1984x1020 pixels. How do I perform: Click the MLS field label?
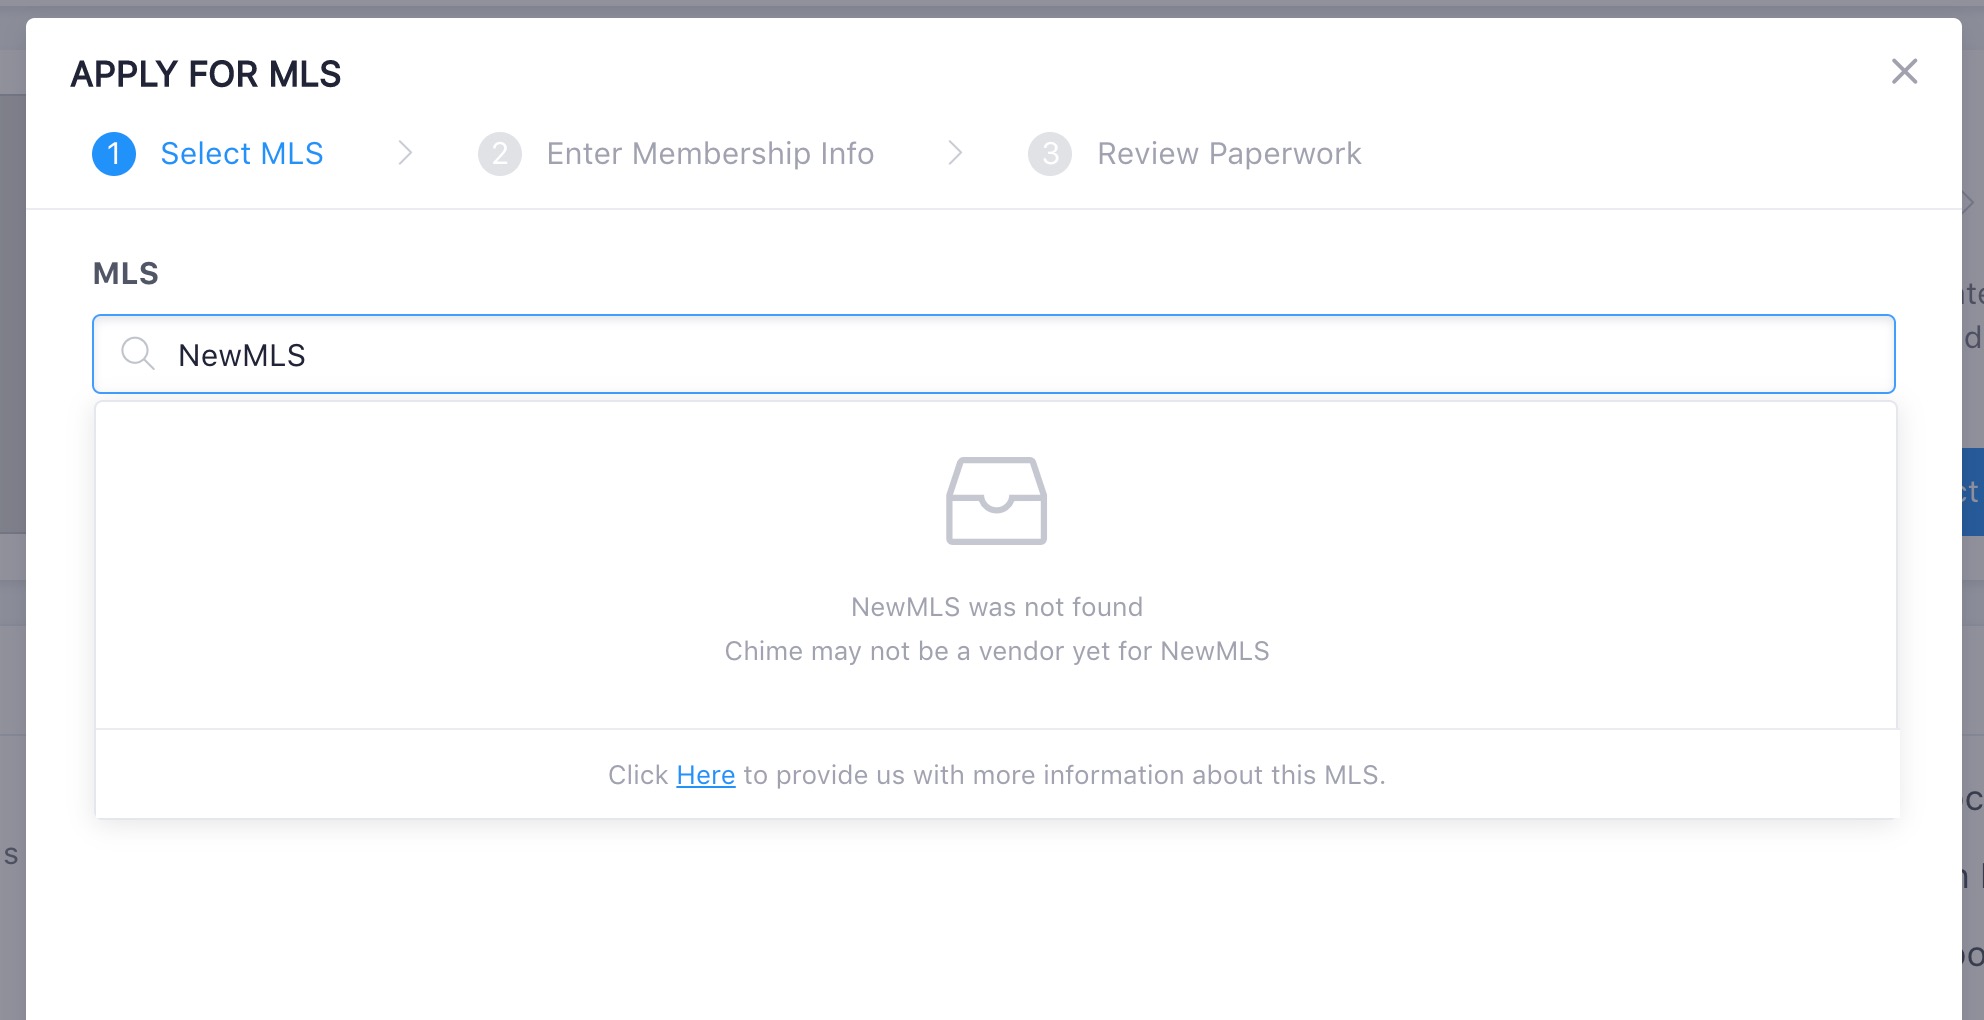126,273
